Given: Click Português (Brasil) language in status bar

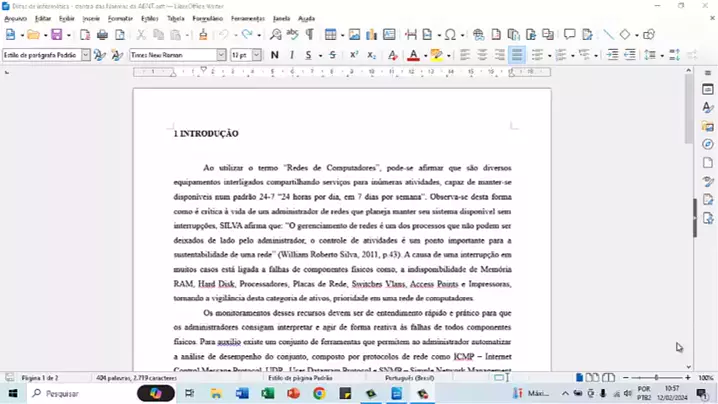Looking at the screenshot, I should (411, 378).
